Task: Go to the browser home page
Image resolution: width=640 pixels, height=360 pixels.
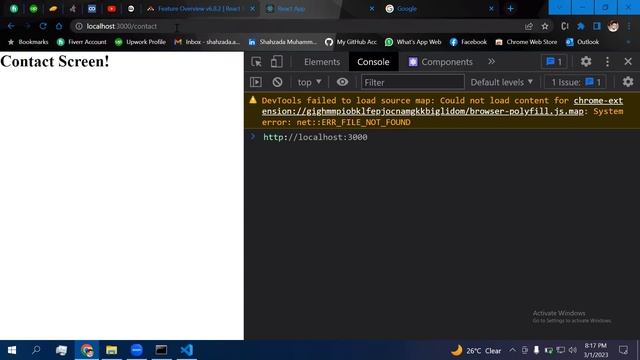Action: [59, 26]
